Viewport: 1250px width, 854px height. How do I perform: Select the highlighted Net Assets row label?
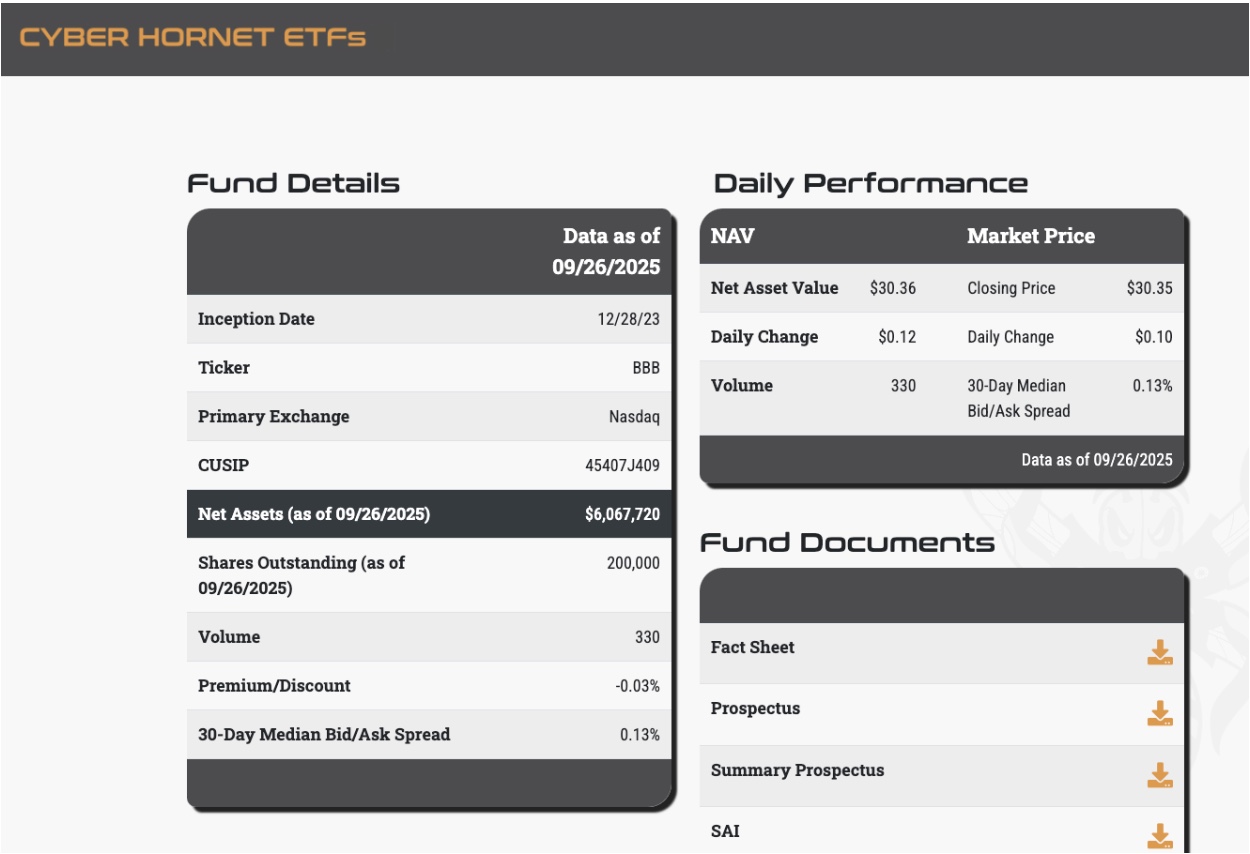point(313,514)
